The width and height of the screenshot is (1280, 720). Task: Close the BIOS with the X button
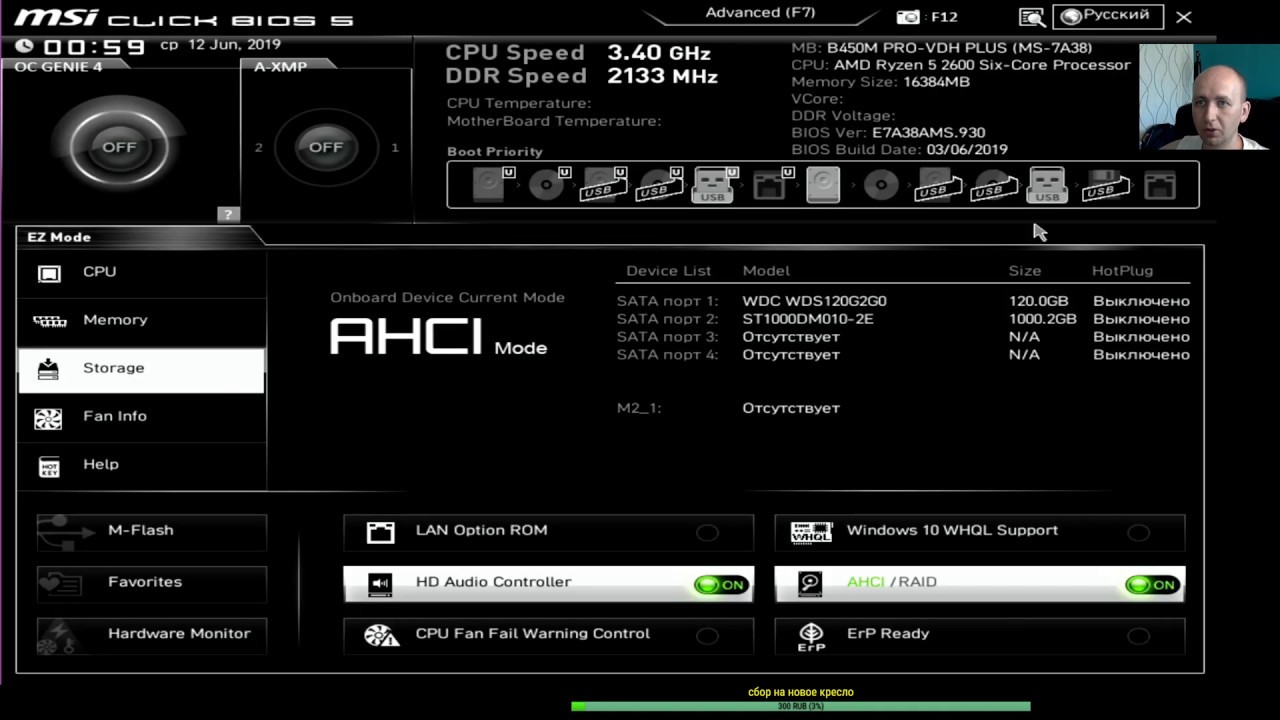coord(1184,17)
